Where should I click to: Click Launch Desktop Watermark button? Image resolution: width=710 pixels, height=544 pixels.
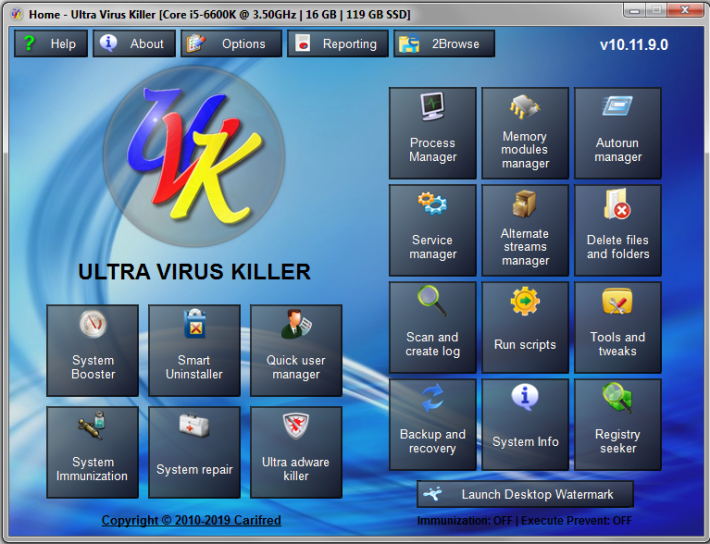pos(525,494)
